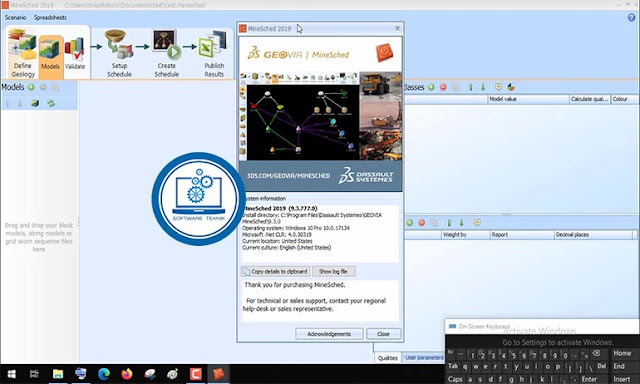Click the note icon in qualities toolbar

(477, 222)
